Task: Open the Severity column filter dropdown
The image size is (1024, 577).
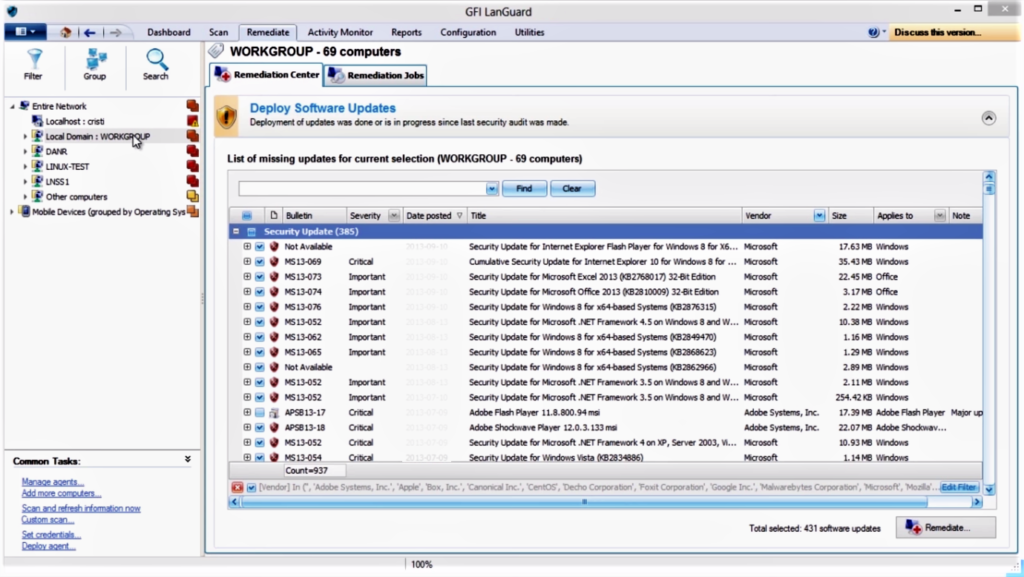Action: tap(394, 215)
